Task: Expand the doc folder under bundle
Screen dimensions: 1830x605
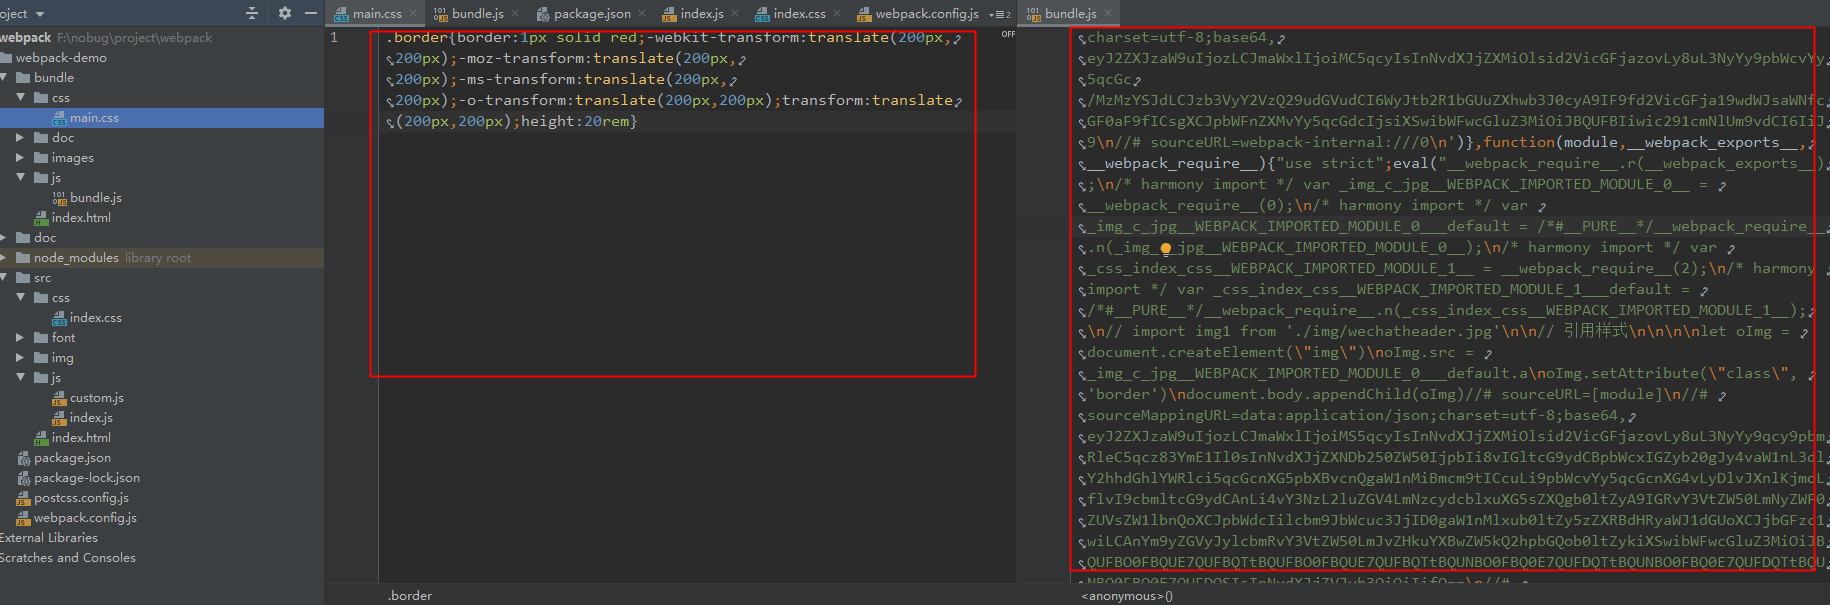Action: [21, 137]
